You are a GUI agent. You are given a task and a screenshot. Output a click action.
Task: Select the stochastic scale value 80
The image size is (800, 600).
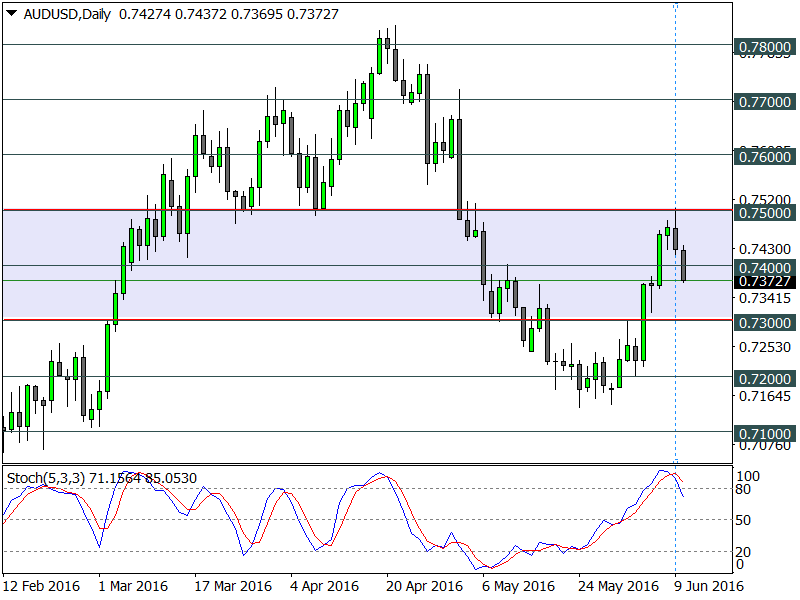743,489
